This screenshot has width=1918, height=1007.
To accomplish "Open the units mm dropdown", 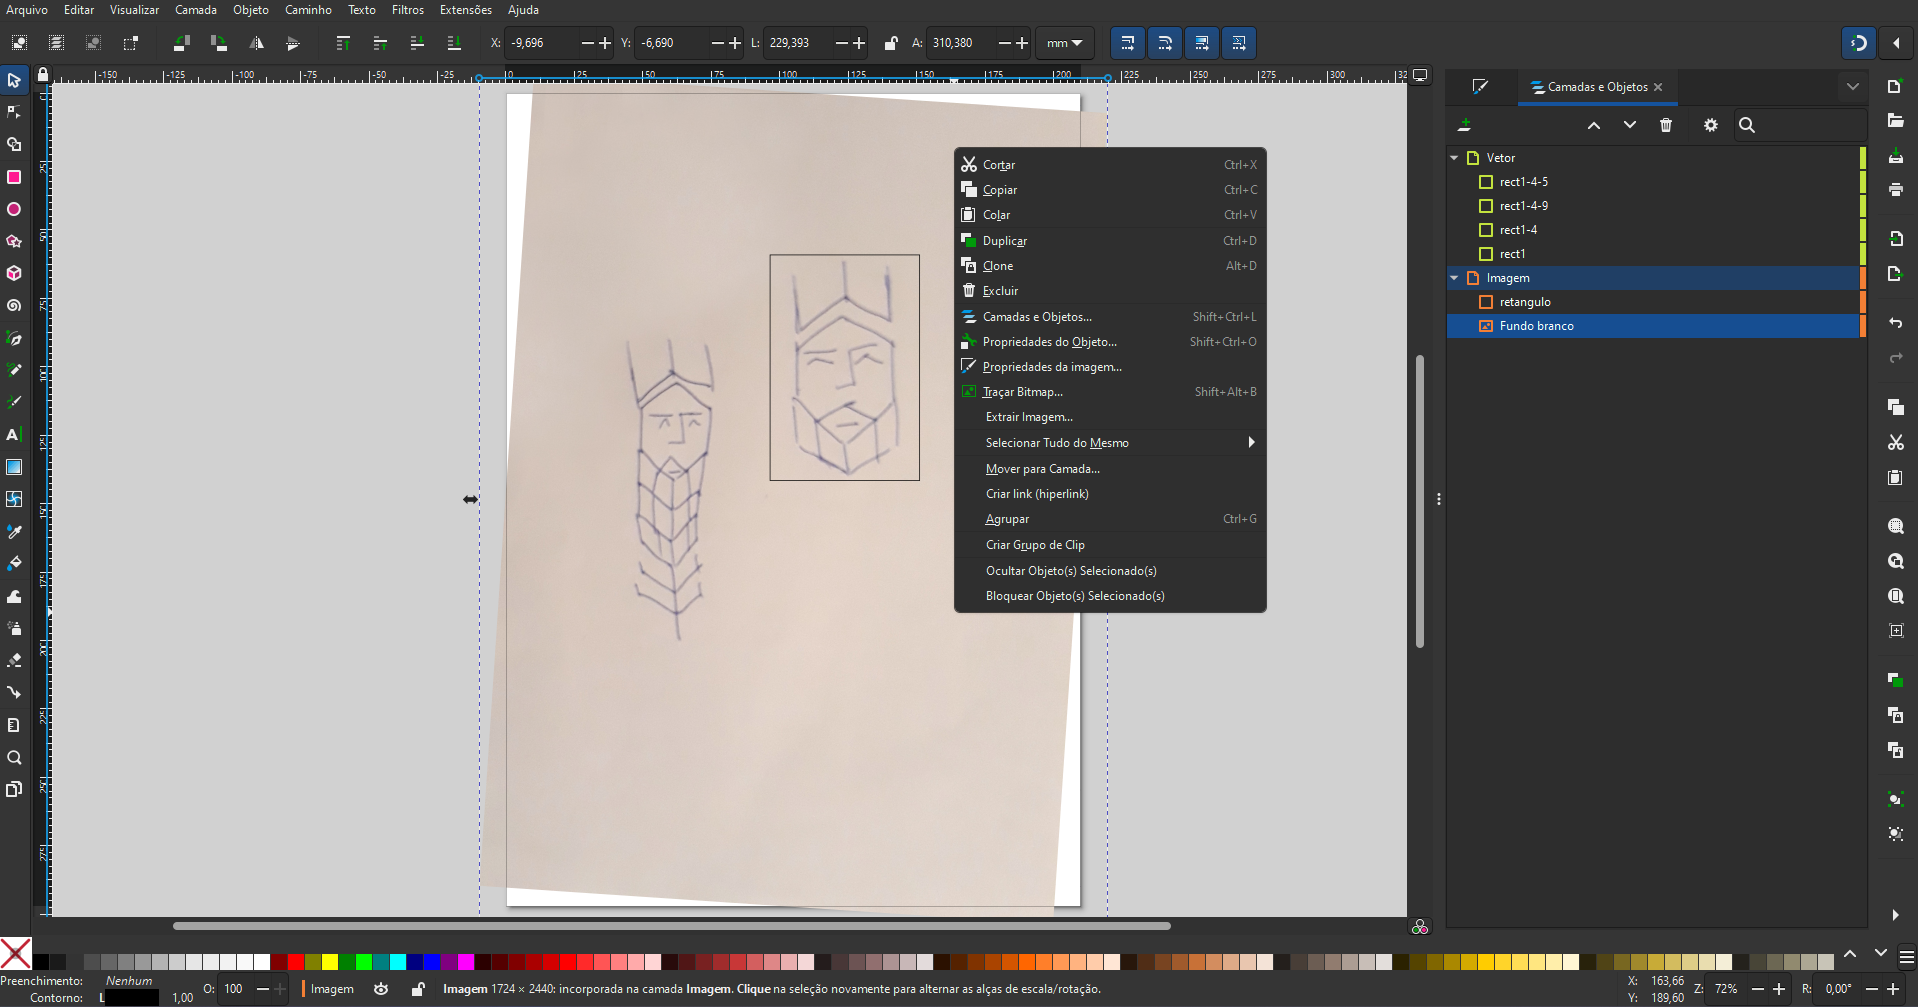I will pyautogui.click(x=1064, y=43).
